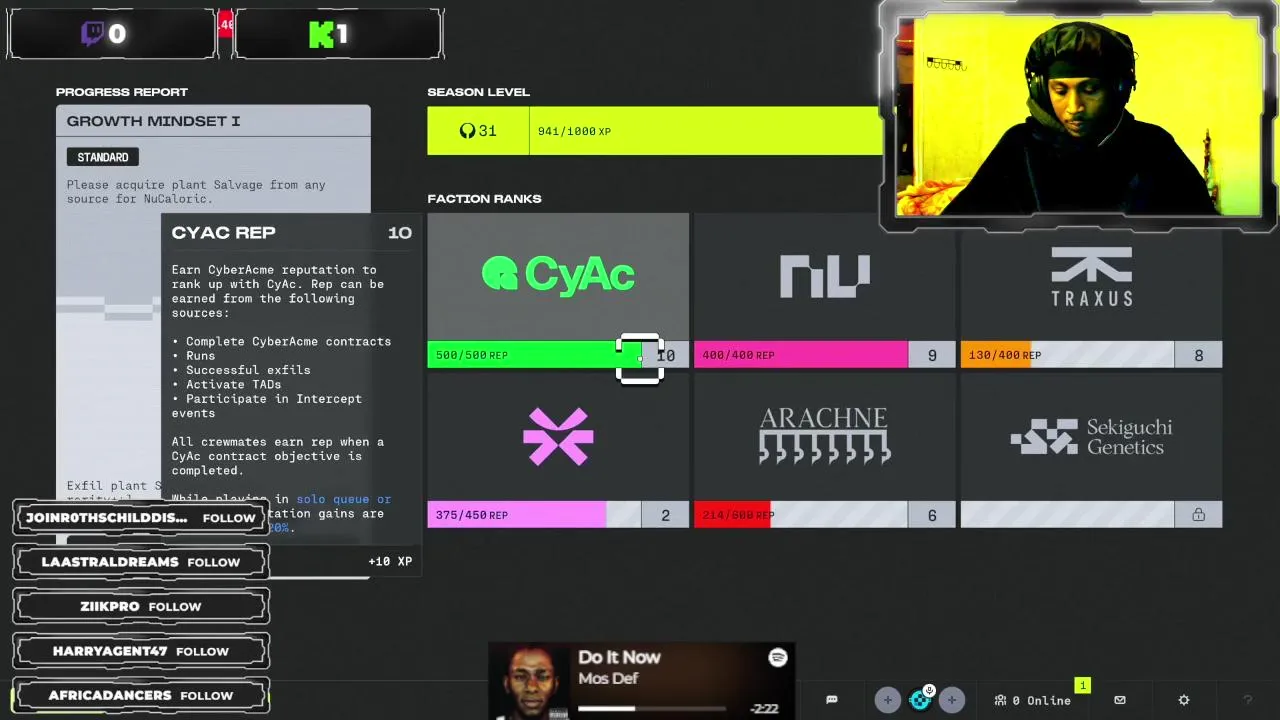Select the Sekiguchi Genetics faction card
1280x720 pixels.
click(1091, 437)
